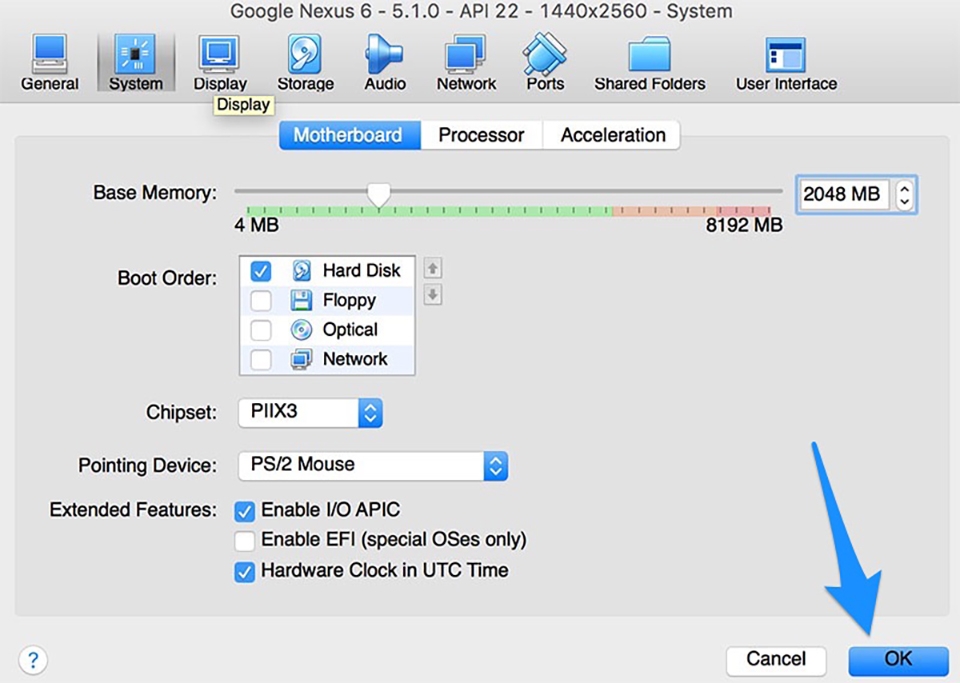Open the User Interface settings icon

[x=786, y=62]
